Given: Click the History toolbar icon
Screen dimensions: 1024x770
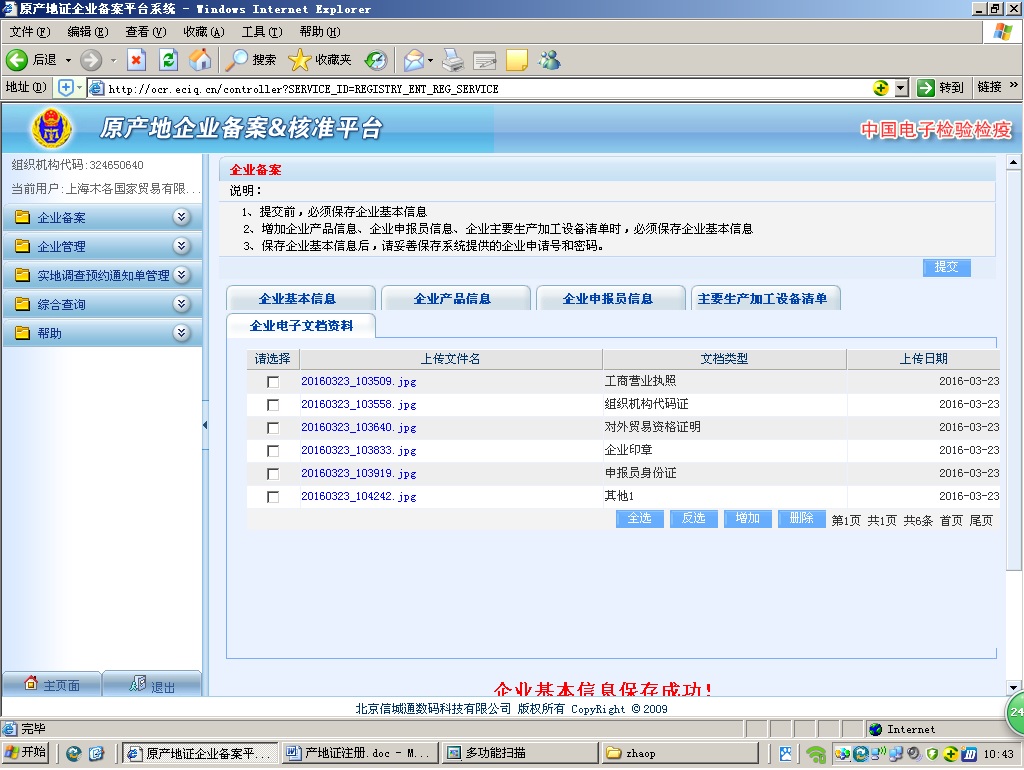Looking at the screenshot, I should (x=376, y=60).
